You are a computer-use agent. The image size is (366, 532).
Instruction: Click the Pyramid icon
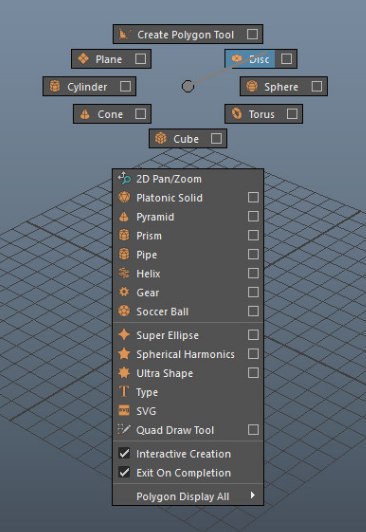coord(124,216)
